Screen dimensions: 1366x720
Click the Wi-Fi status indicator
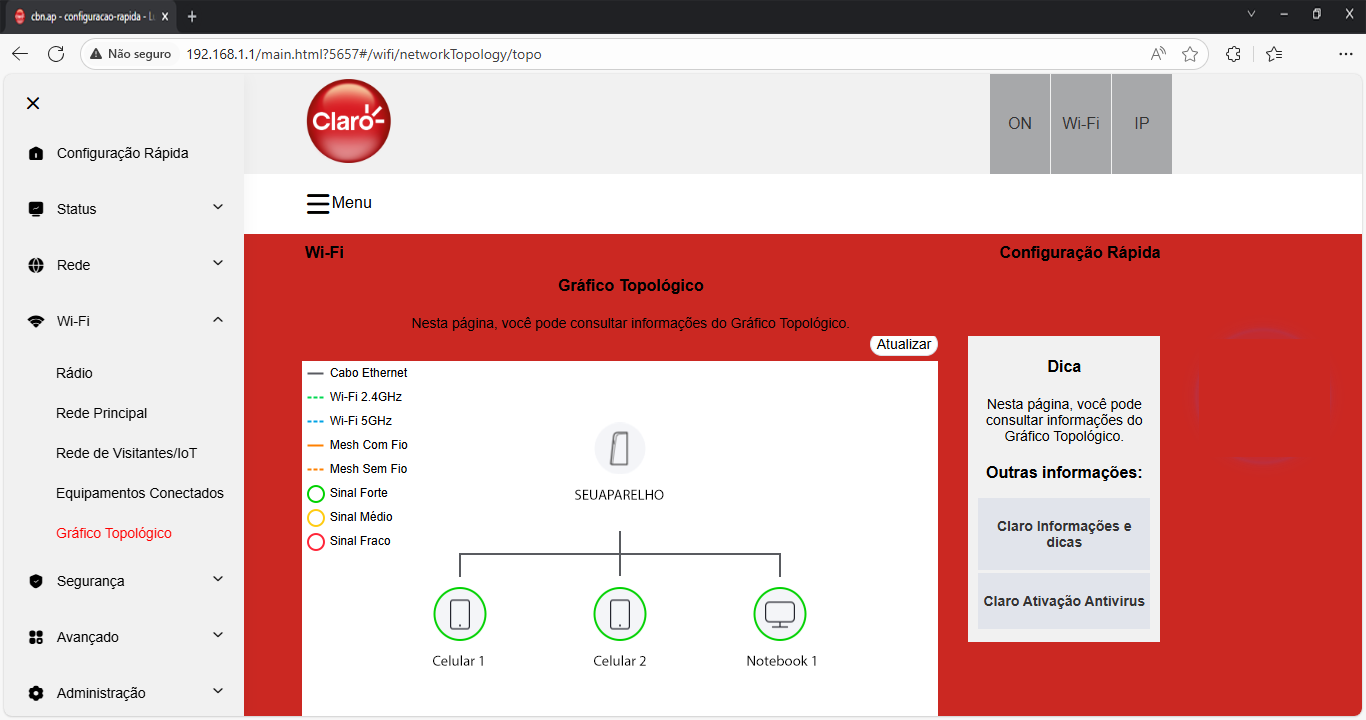pos(1080,124)
